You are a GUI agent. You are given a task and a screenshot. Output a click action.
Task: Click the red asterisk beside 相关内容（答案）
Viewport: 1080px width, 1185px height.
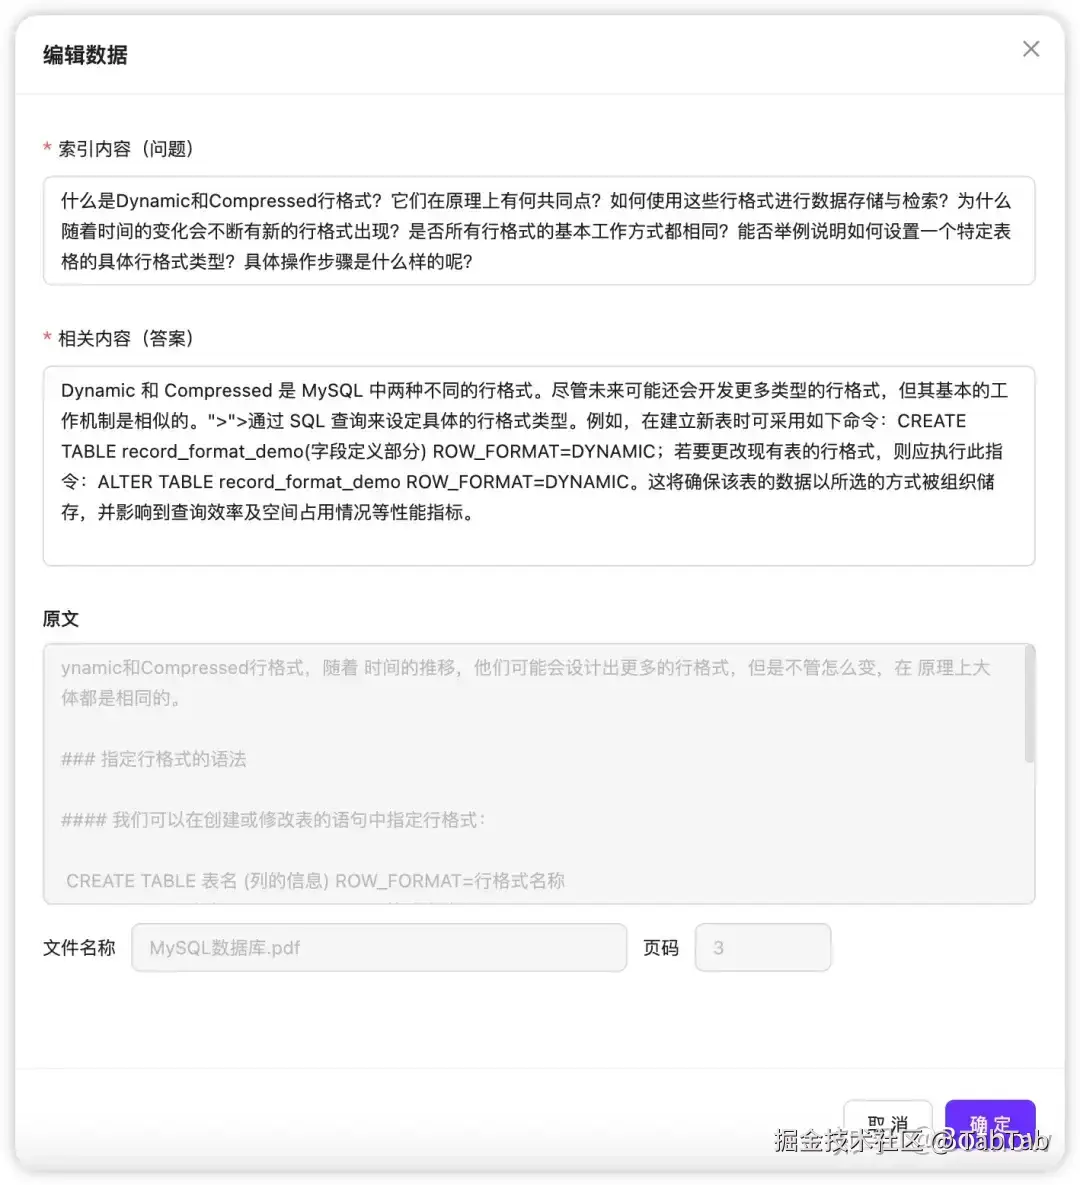coord(47,338)
